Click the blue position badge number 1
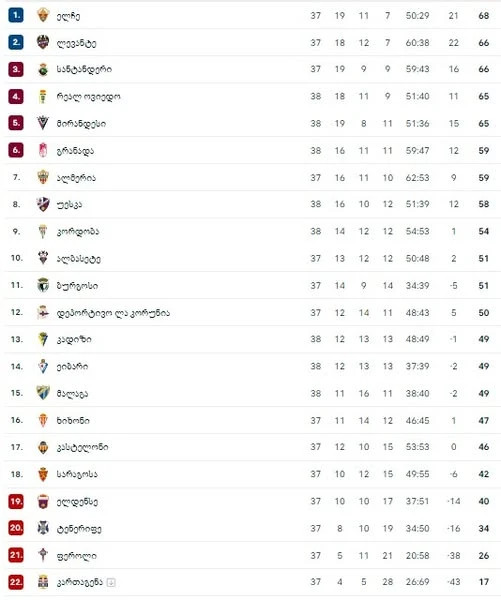The image size is (501, 600). click(16, 15)
